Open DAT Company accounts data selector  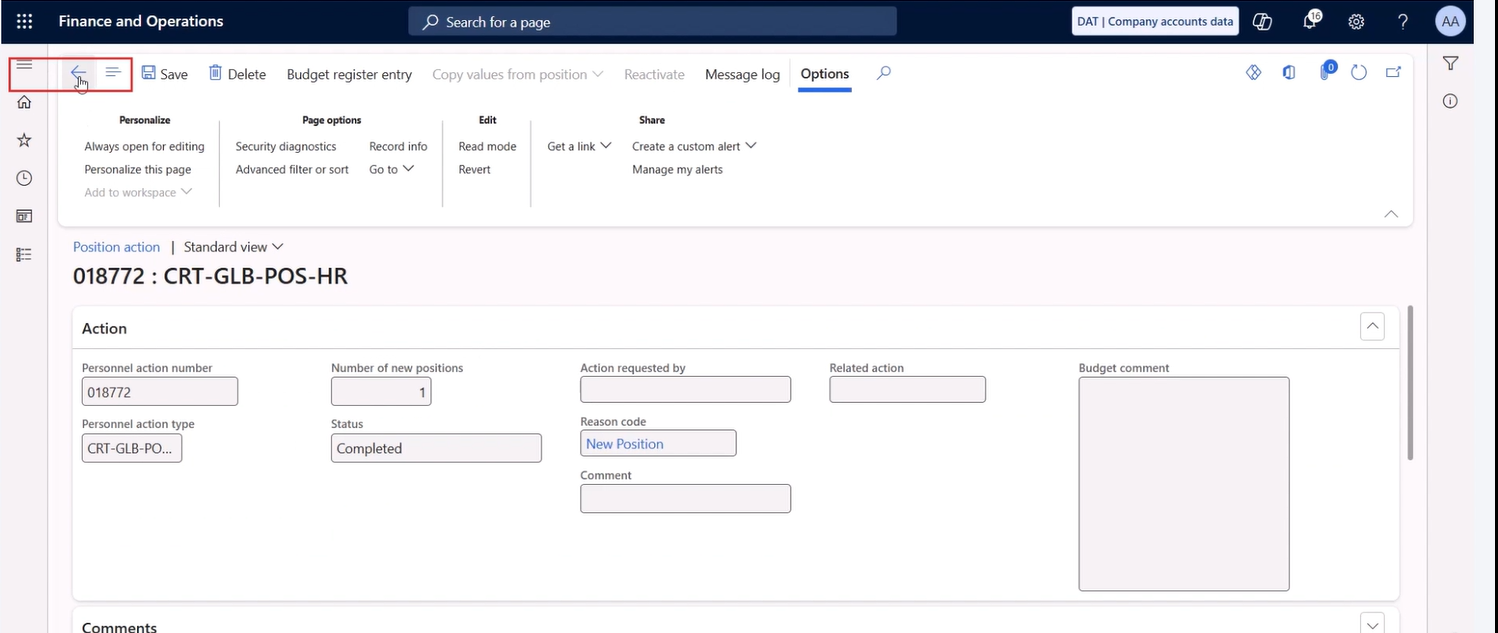(x=1156, y=21)
